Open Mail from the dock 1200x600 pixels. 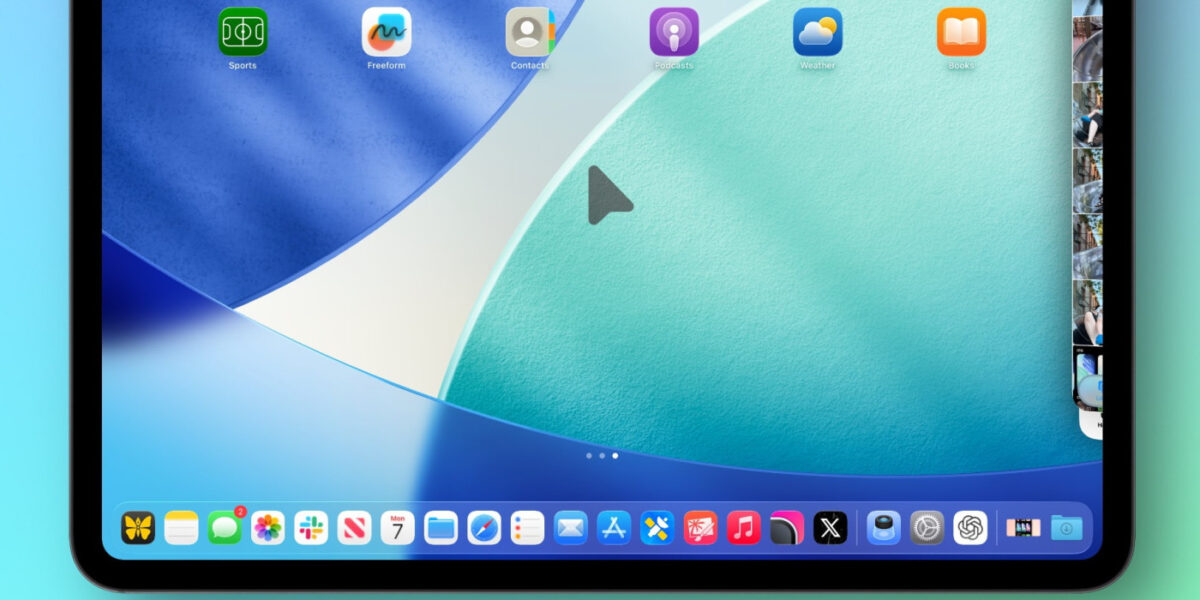[571, 527]
